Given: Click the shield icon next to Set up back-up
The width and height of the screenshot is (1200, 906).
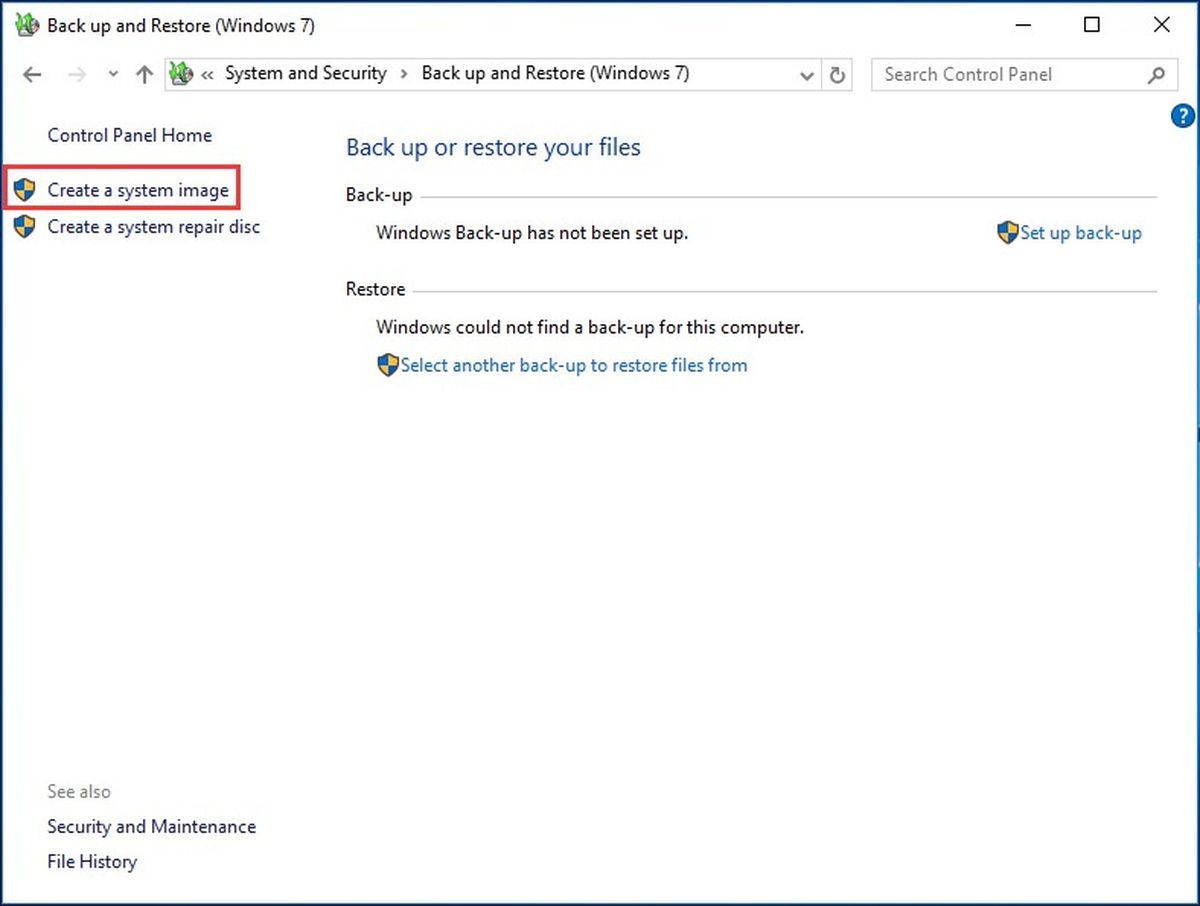Looking at the screenshot, I should coord(1008,233).
